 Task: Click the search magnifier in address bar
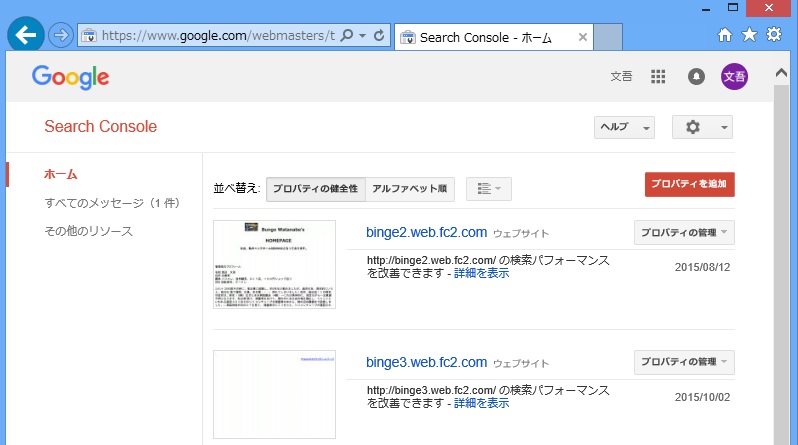point(347,35)
